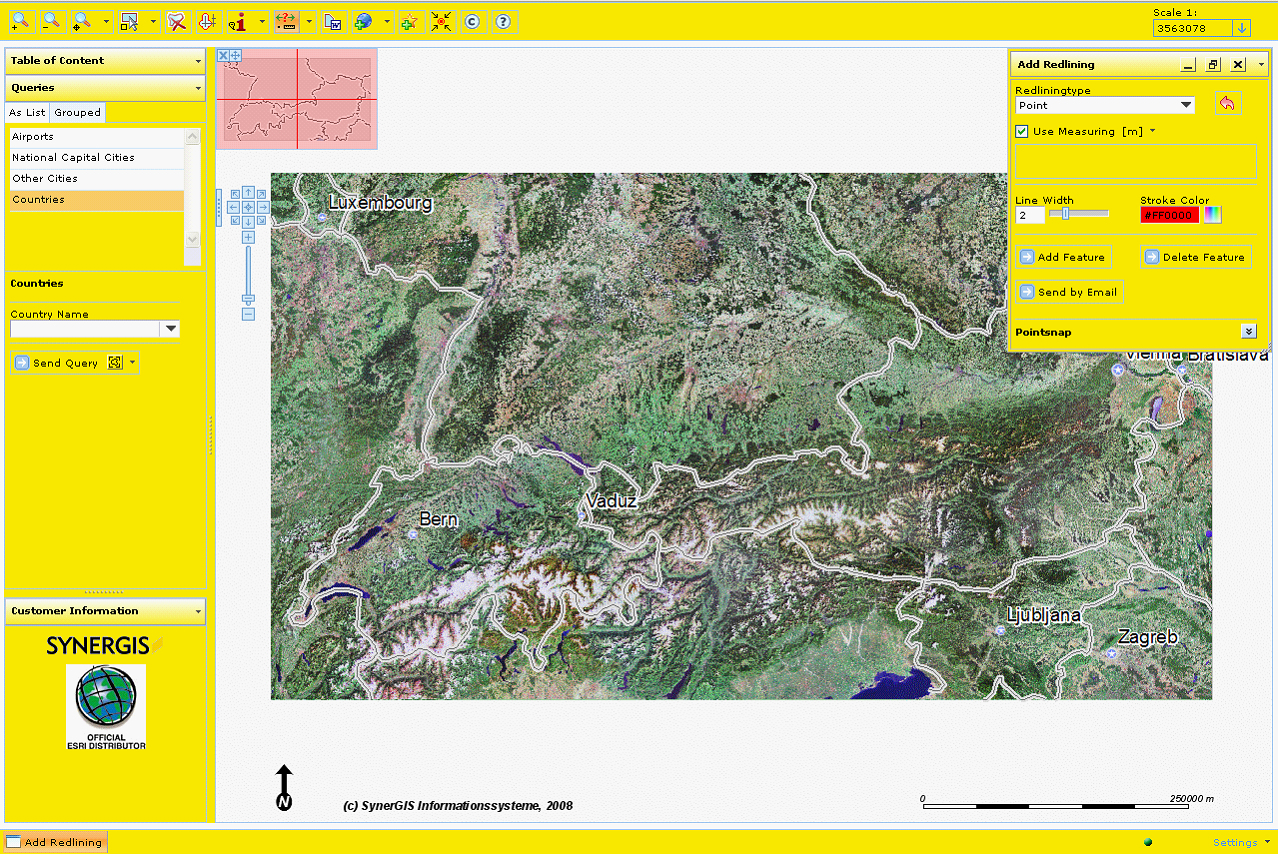Activate the Identify tool
Image resolution: width=1278 pixels, height=854 pixels.
(x=240, y=21)
